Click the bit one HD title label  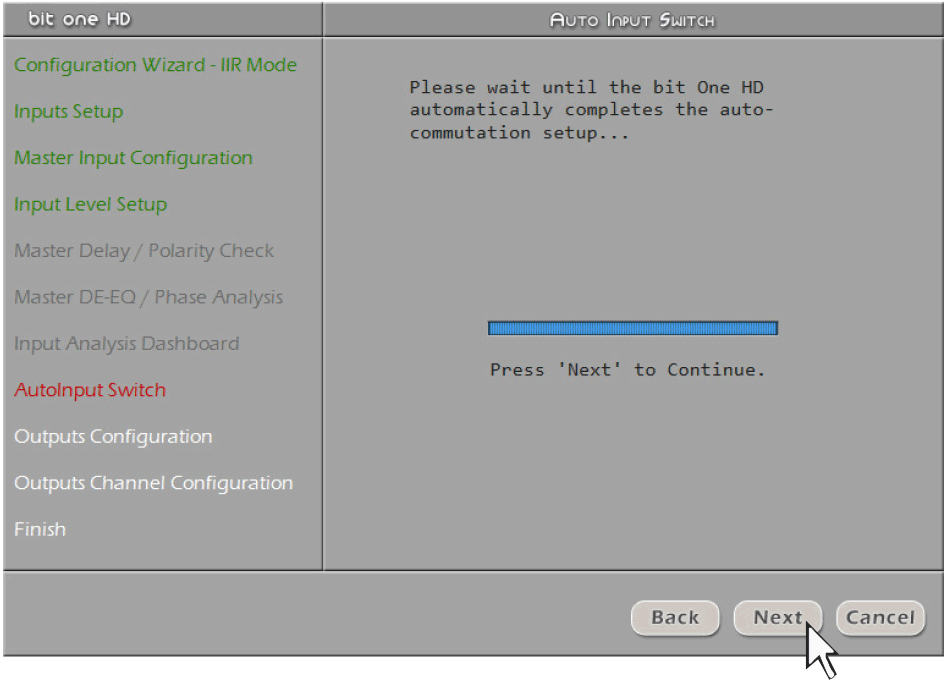(79, 19)
